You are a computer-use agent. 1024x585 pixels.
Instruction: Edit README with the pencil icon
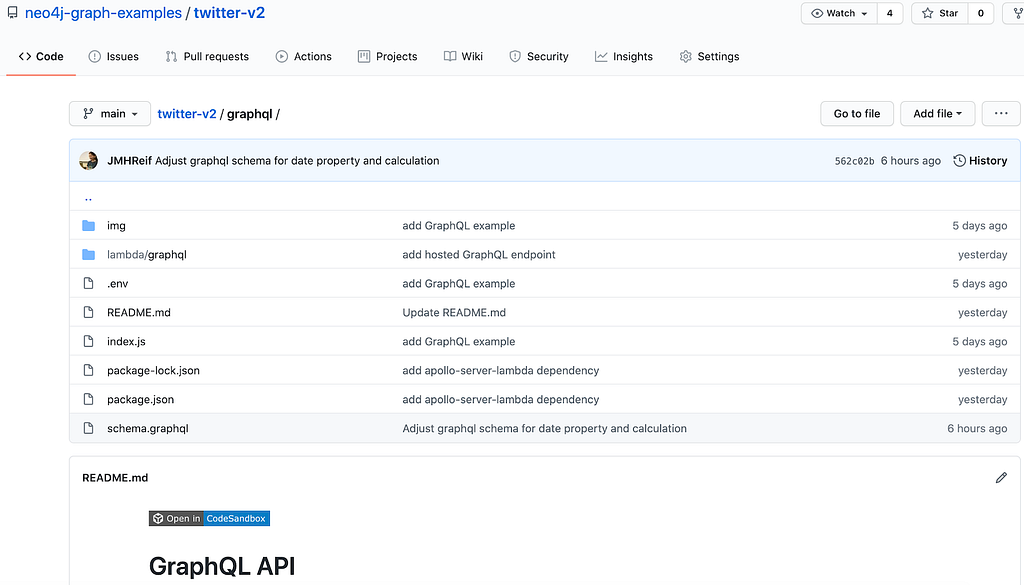1001,478
